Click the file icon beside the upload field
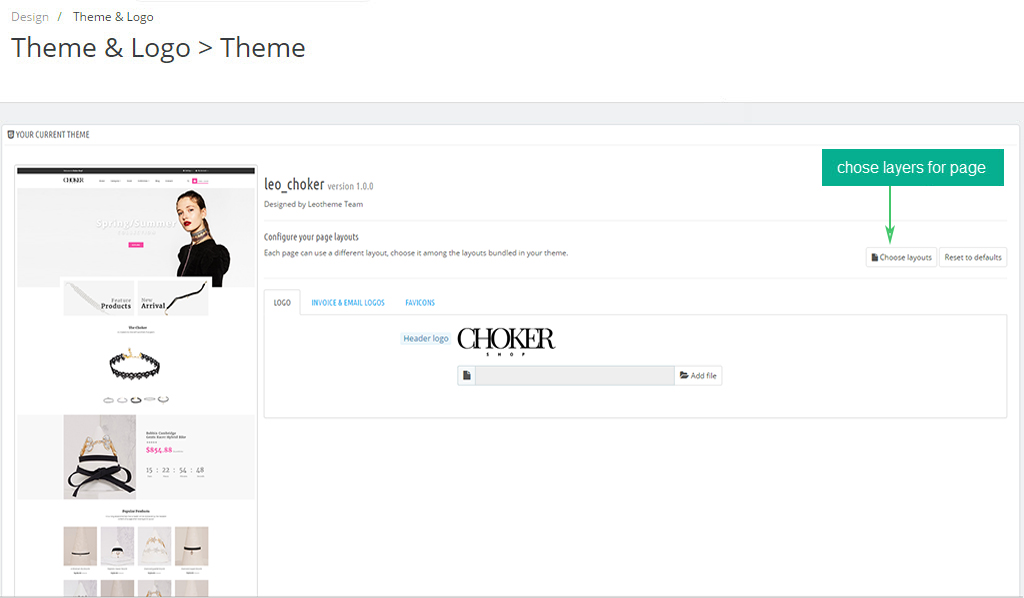 click(466, 375)
